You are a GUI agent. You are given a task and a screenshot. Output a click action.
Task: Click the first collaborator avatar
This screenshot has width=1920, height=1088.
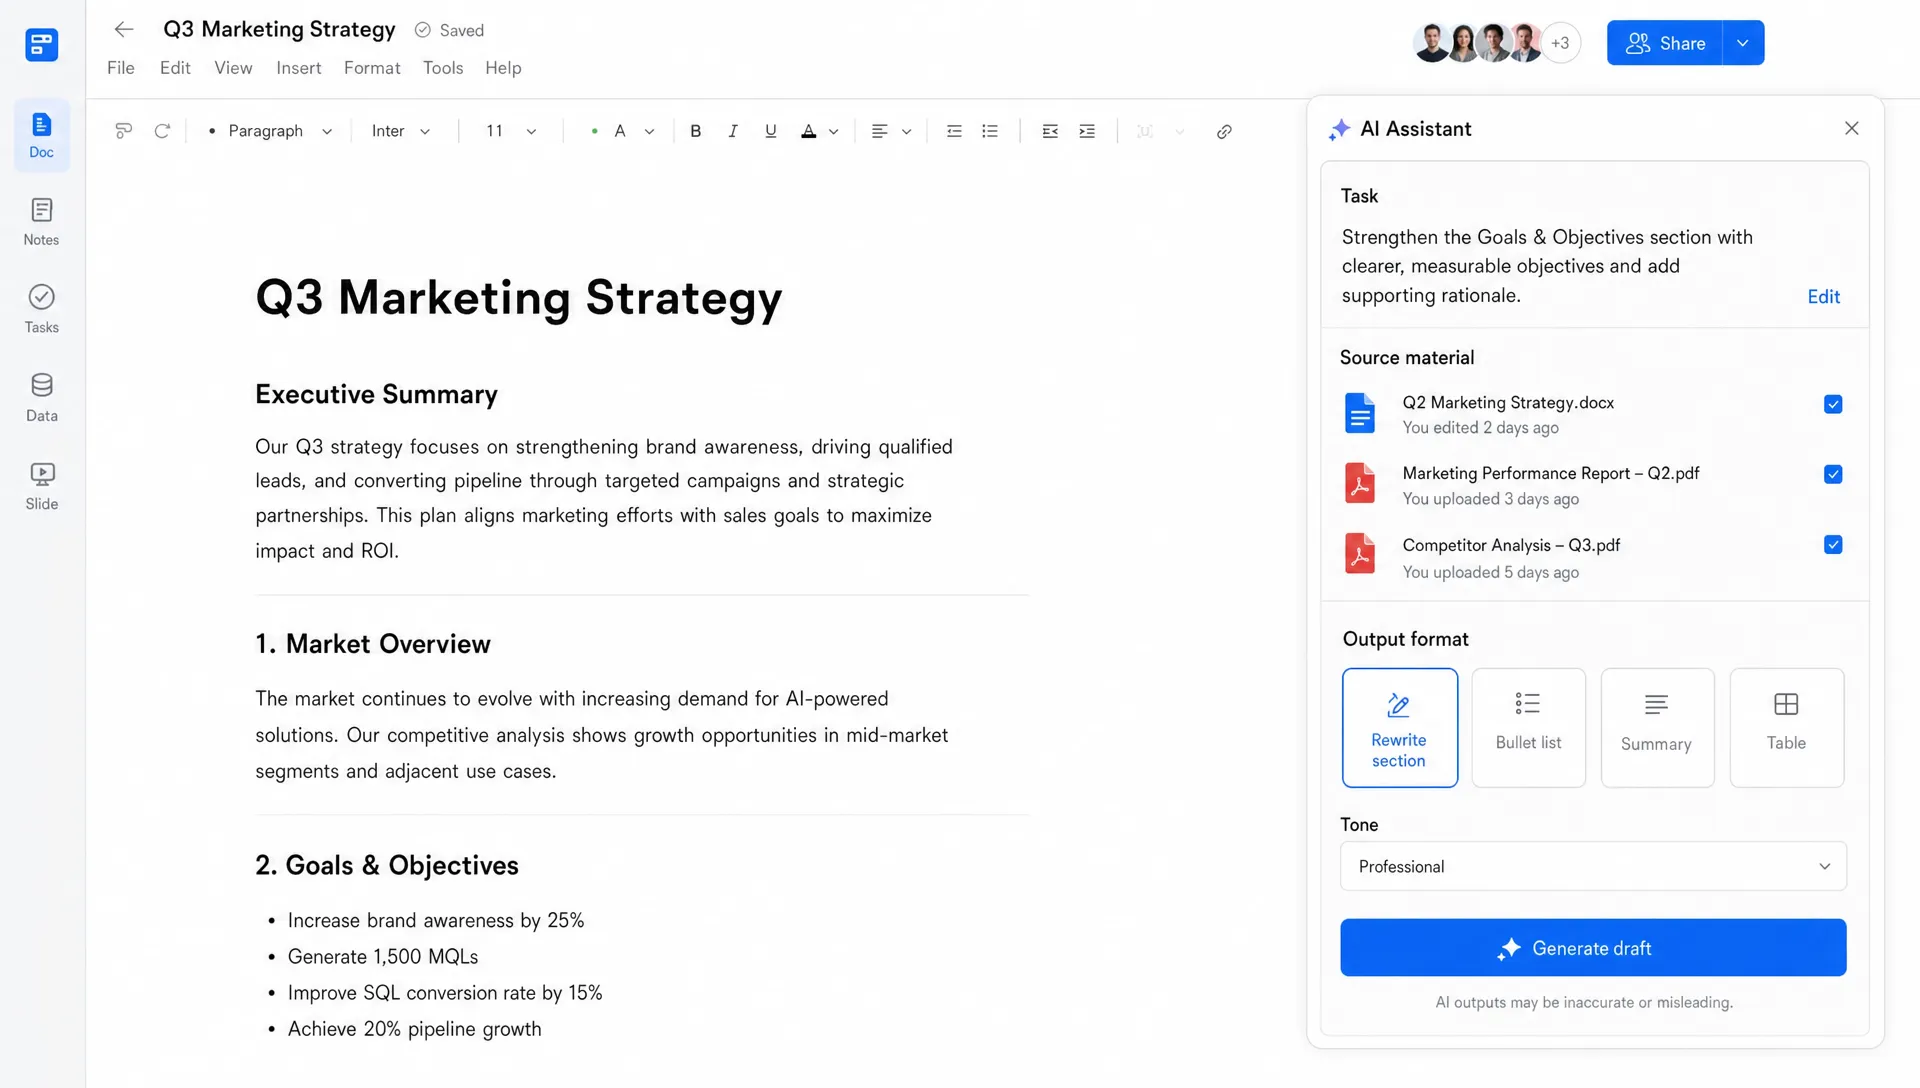(1431, 43)
